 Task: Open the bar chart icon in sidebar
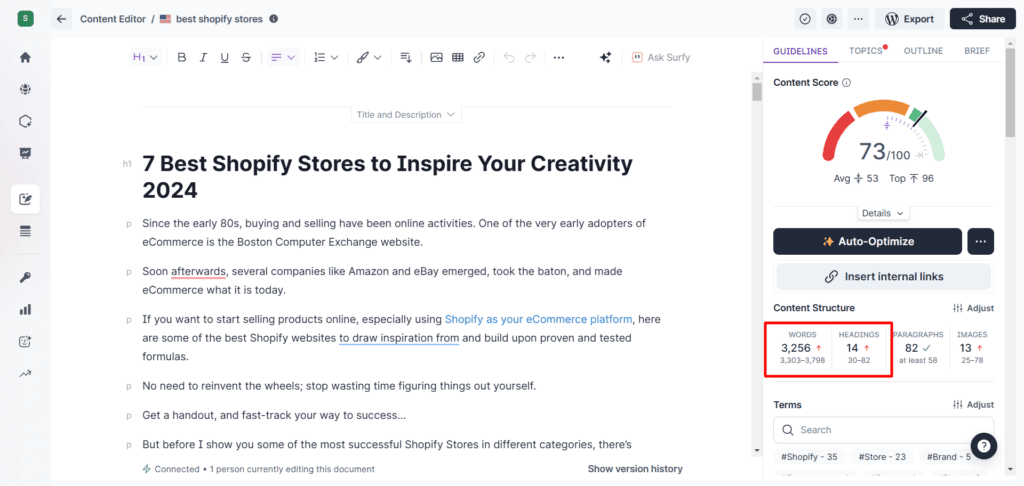[25, 310]
